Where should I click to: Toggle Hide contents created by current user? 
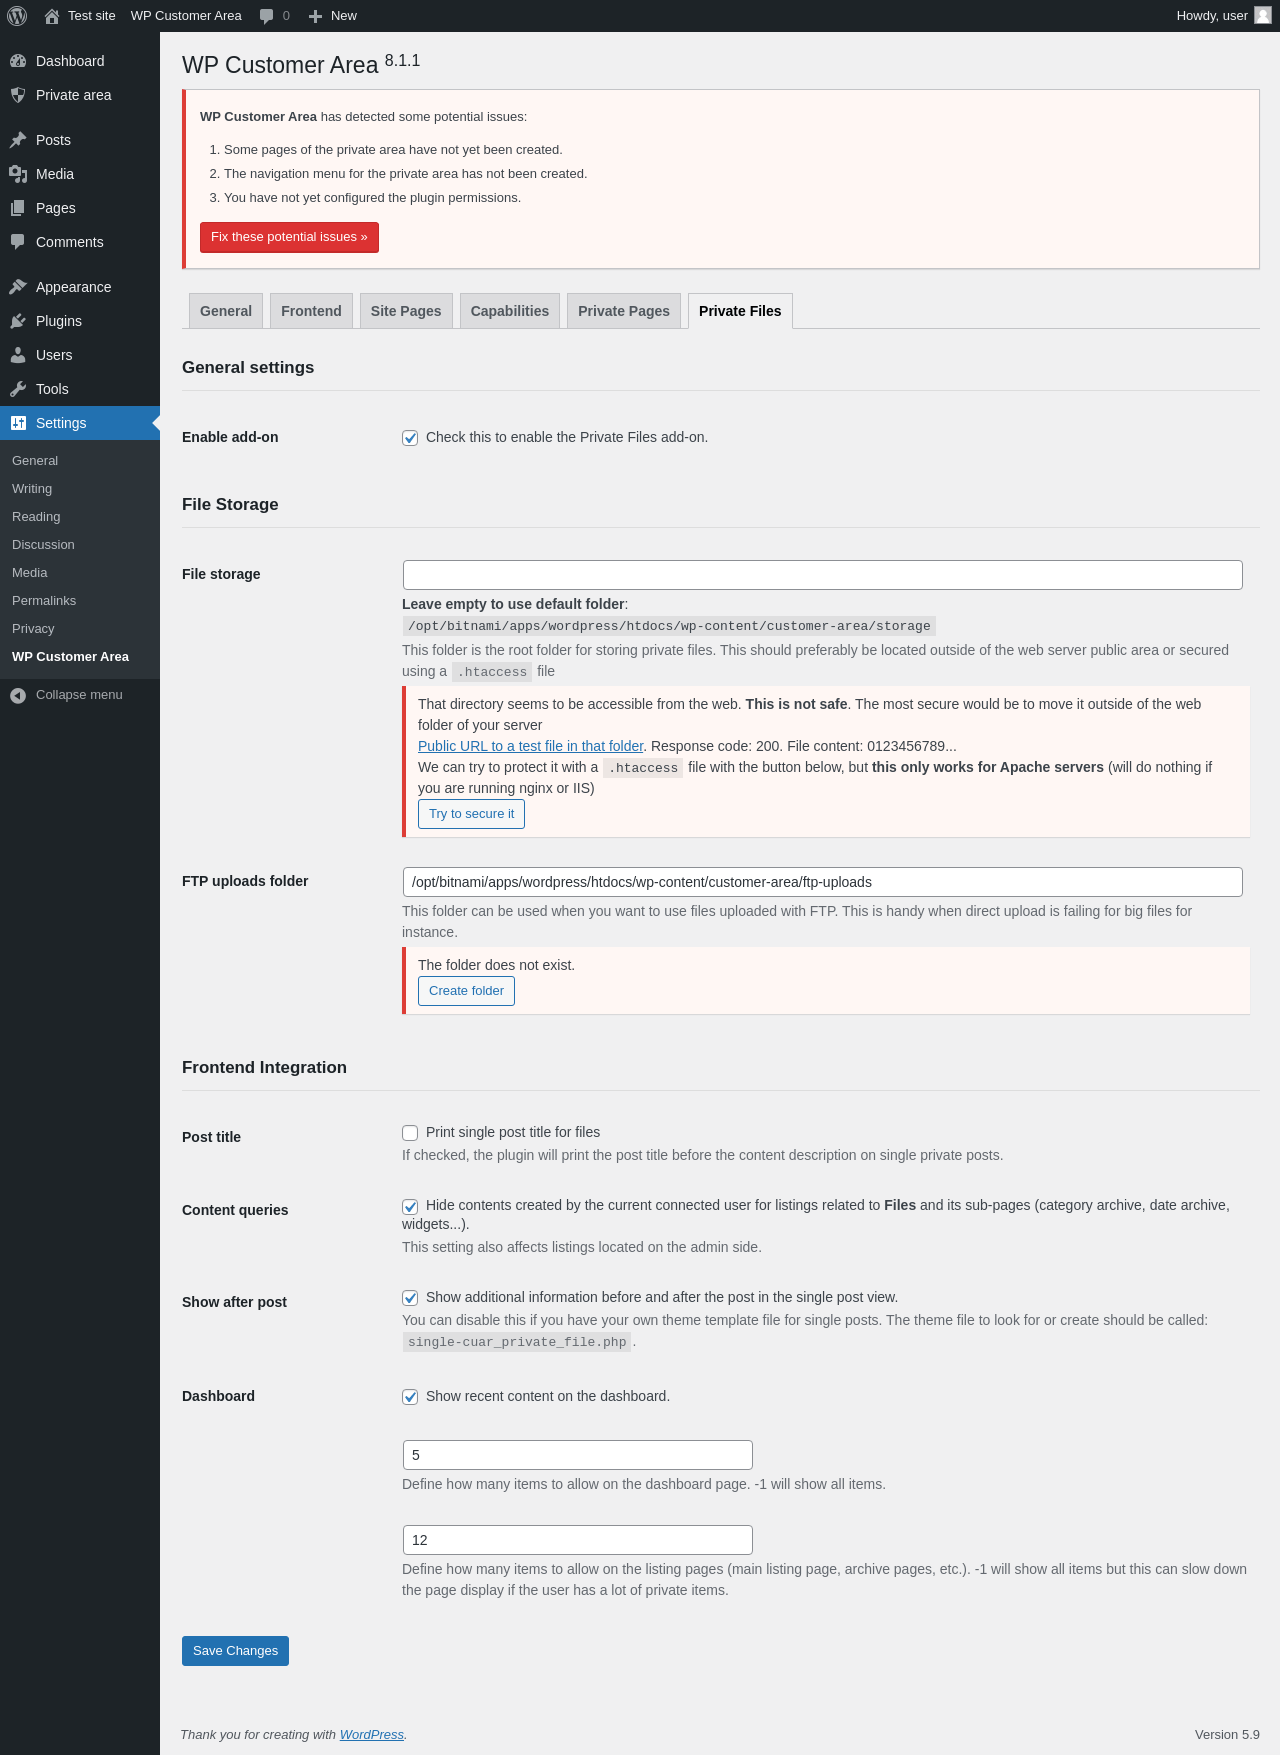[x=410, y=1206]
